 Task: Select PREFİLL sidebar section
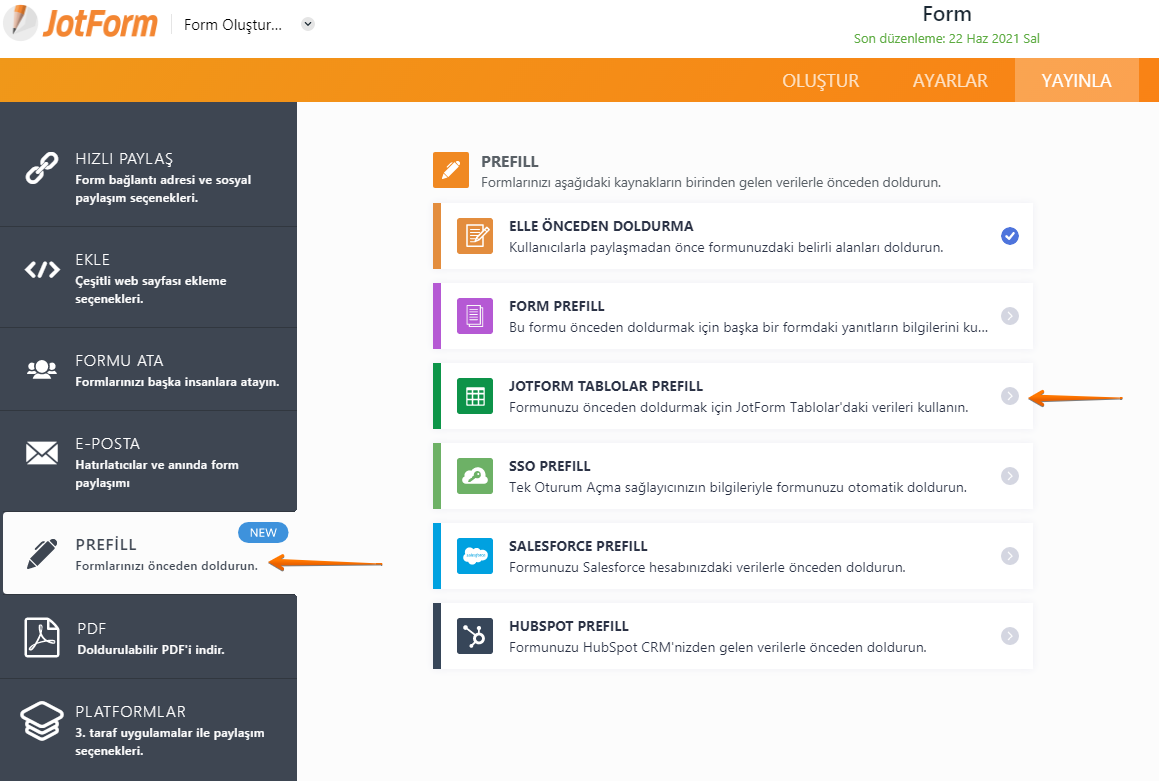(150, 553)
